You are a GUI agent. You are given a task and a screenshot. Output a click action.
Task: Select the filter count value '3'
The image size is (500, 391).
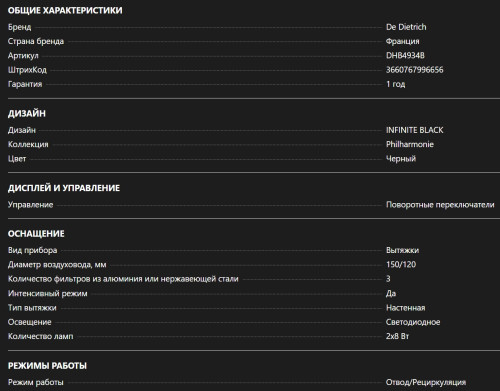pos(388,279)
